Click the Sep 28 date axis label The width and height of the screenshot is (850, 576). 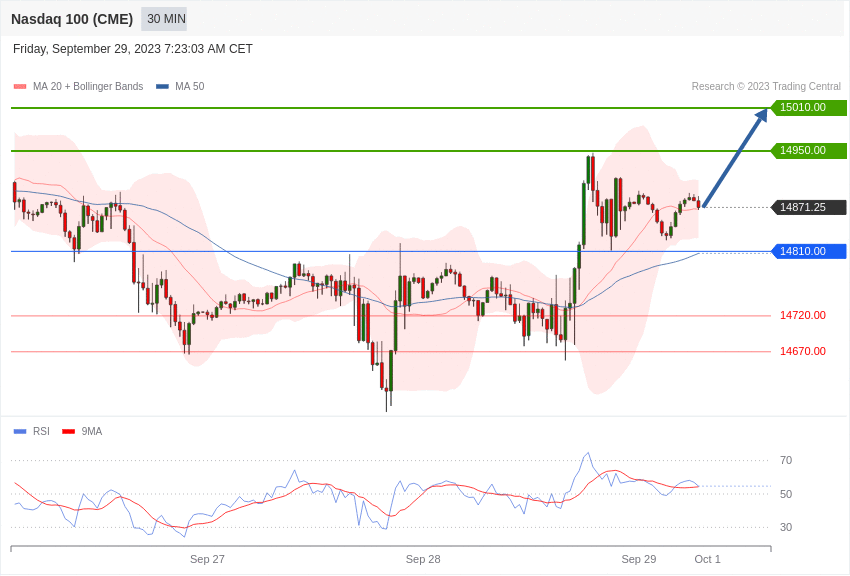tap(423, 559)
